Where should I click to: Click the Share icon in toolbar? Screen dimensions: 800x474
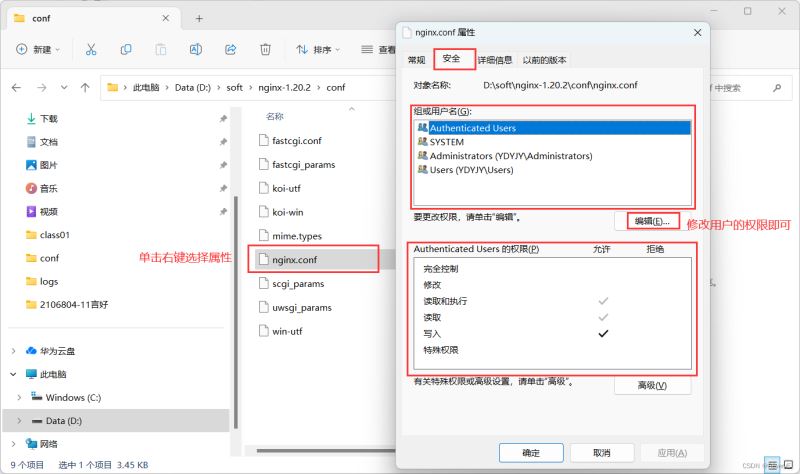230,49
